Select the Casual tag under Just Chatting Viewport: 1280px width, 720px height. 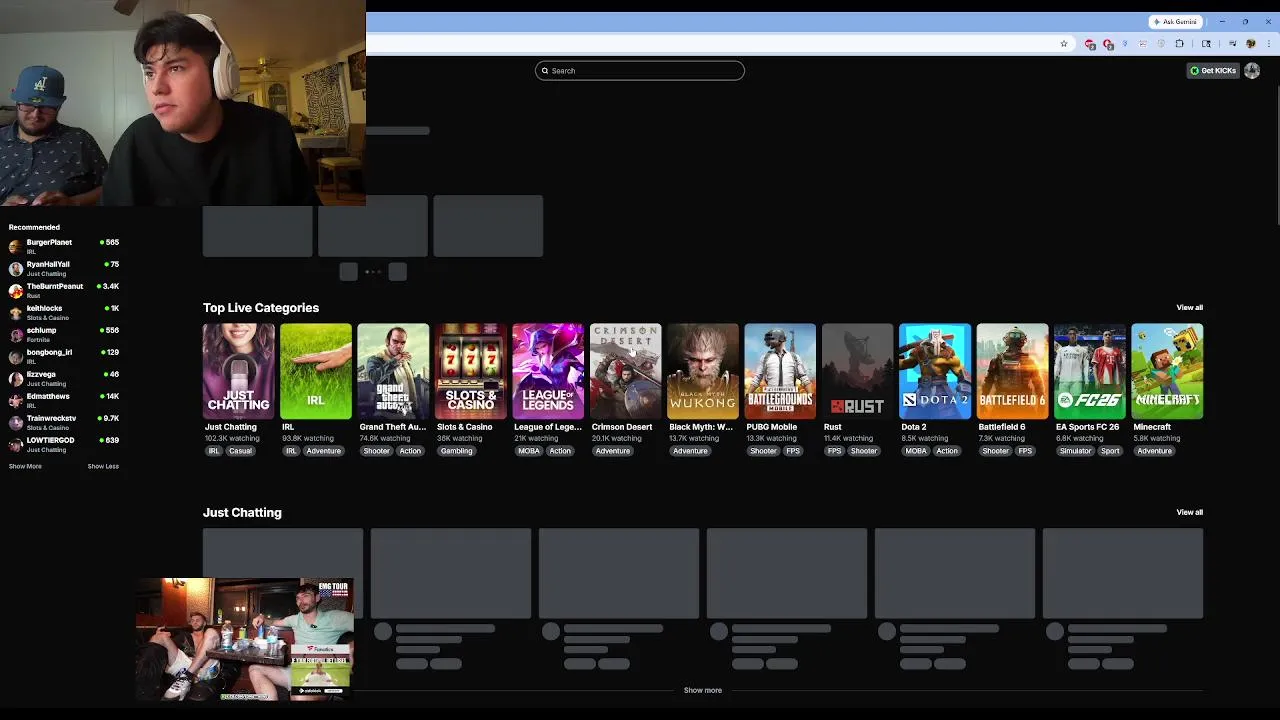point(240,451)
